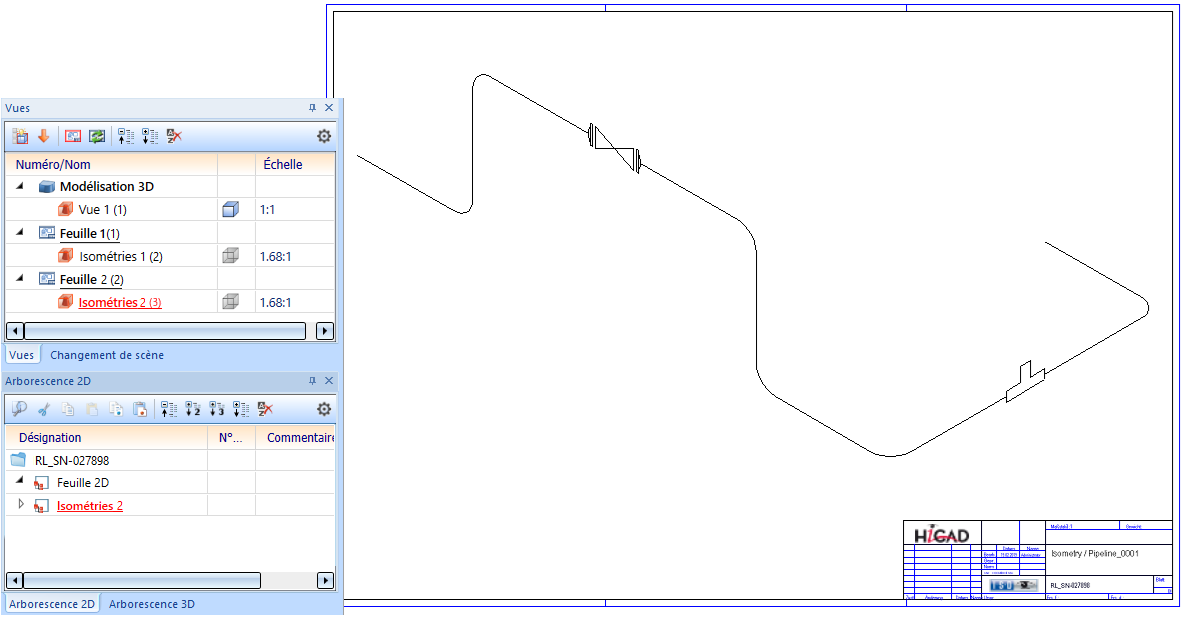The width and height of the screenshot is (1187, 618).
Task: Click the HiCAD logo in the title block
Action: (x=942, y=535)
